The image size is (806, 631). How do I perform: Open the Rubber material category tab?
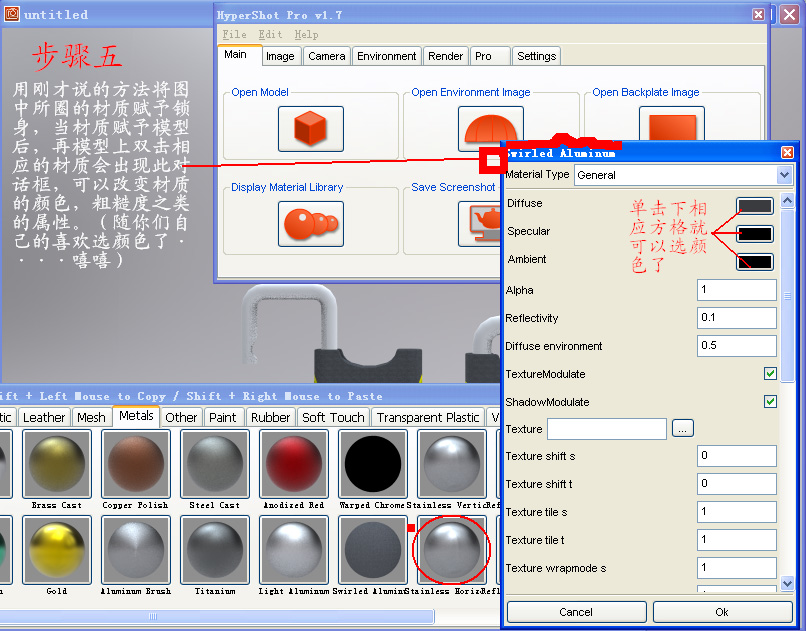pyautogui.click(x=270, y=417)
